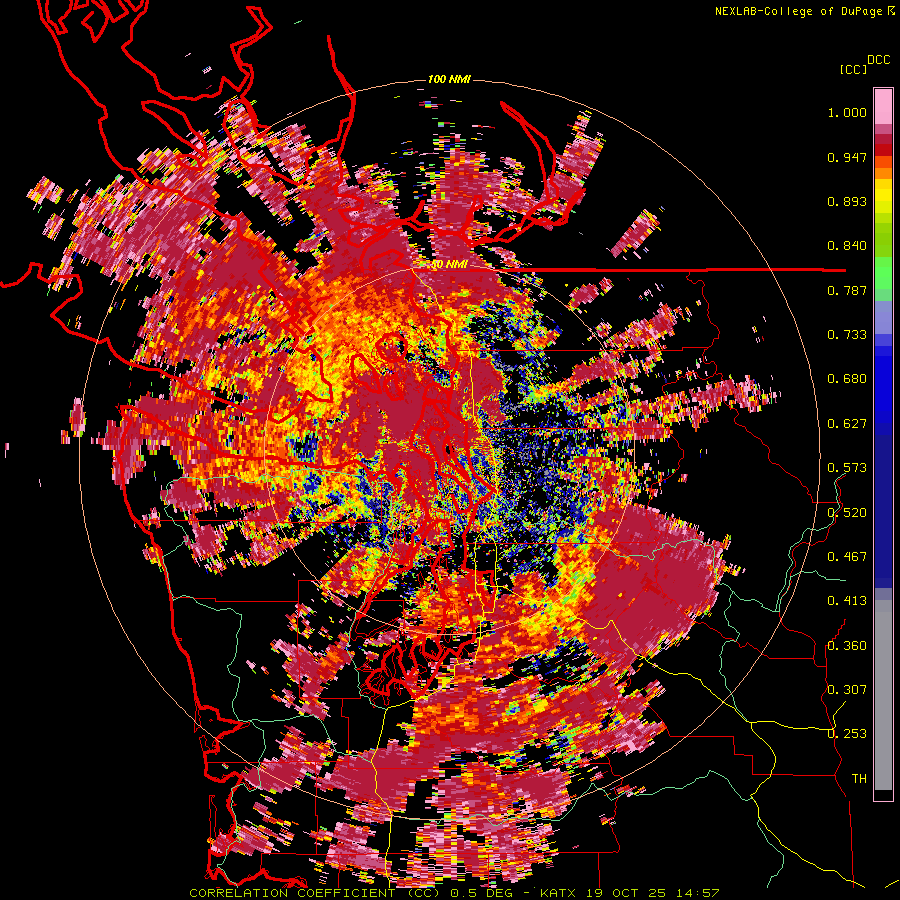The width and height of the screenshot is (900, 900).
Task: Click the 50 NMI range ring label
Action: click(x=448, y=265)
